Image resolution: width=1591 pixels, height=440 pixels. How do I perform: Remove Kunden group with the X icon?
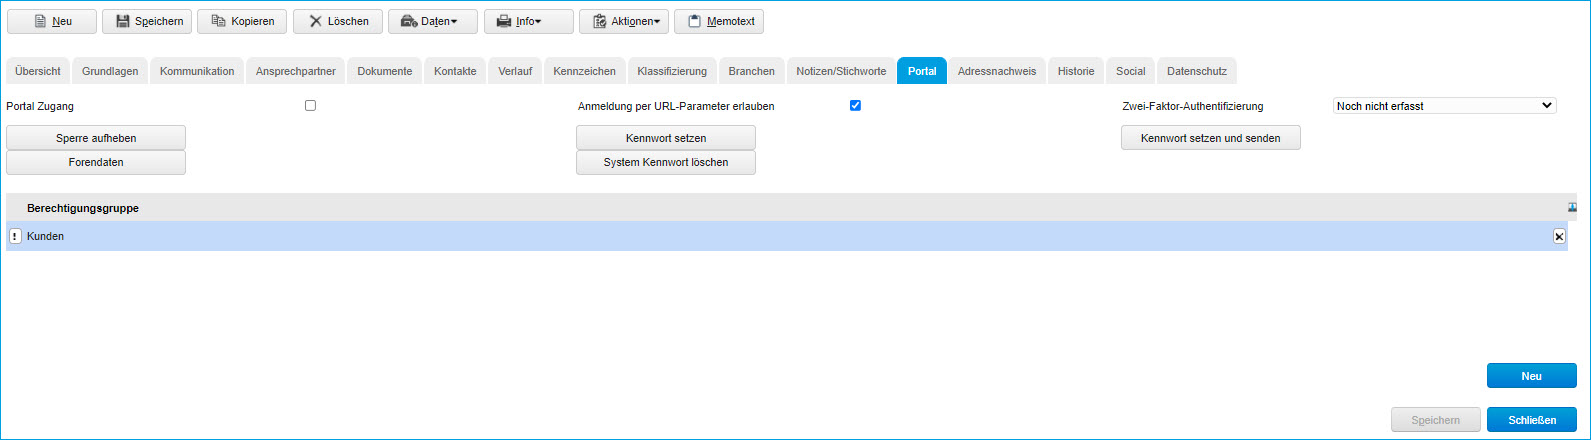tap(1559, 236)
